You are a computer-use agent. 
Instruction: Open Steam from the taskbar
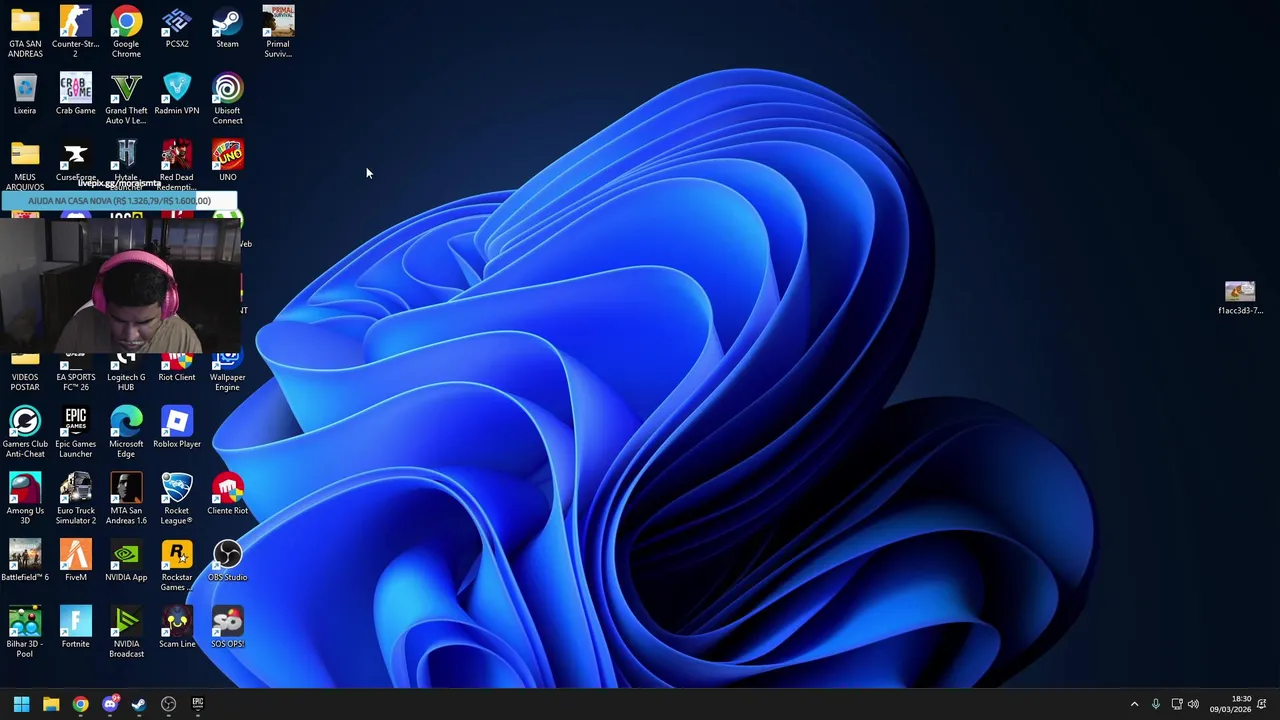(139, 704)
